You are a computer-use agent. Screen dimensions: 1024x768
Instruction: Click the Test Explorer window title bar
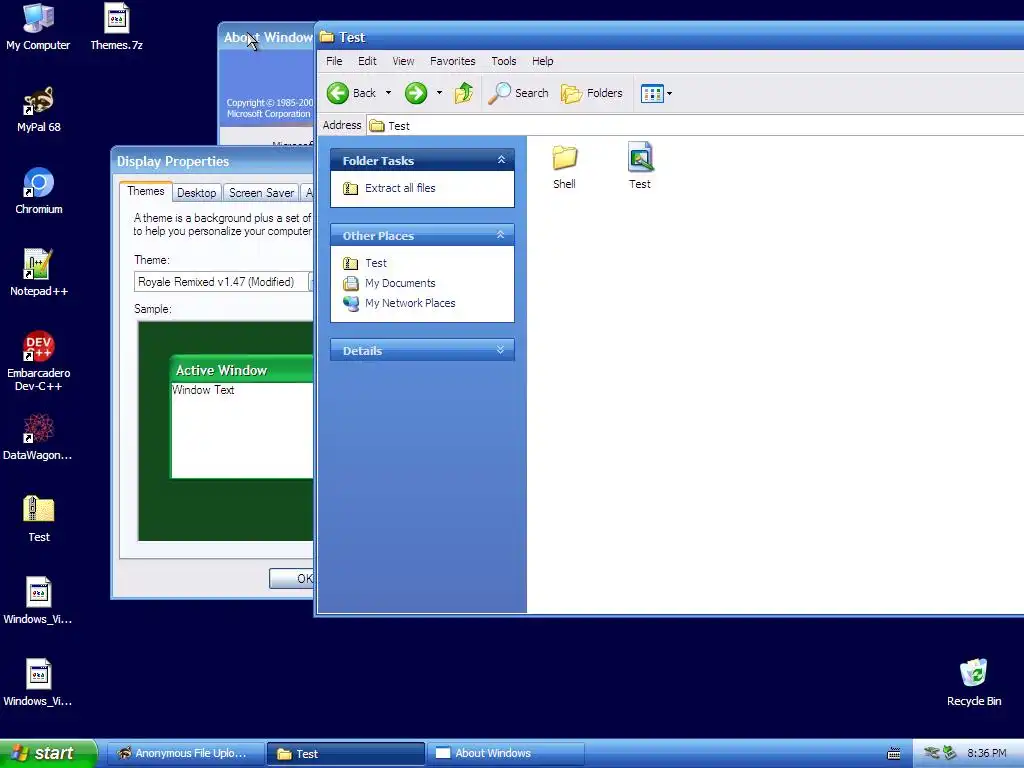pos(669,37)
